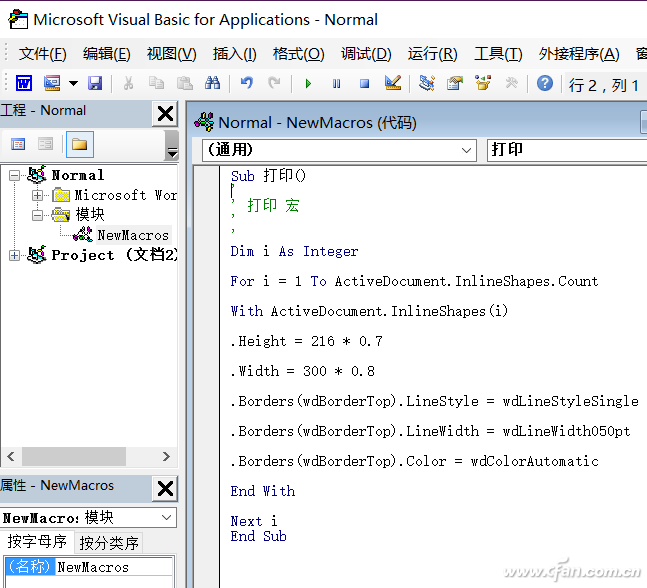This screenshot has width=647, height=588.
Task: Toggle Design Mode icon
Action: click(392, 84)
